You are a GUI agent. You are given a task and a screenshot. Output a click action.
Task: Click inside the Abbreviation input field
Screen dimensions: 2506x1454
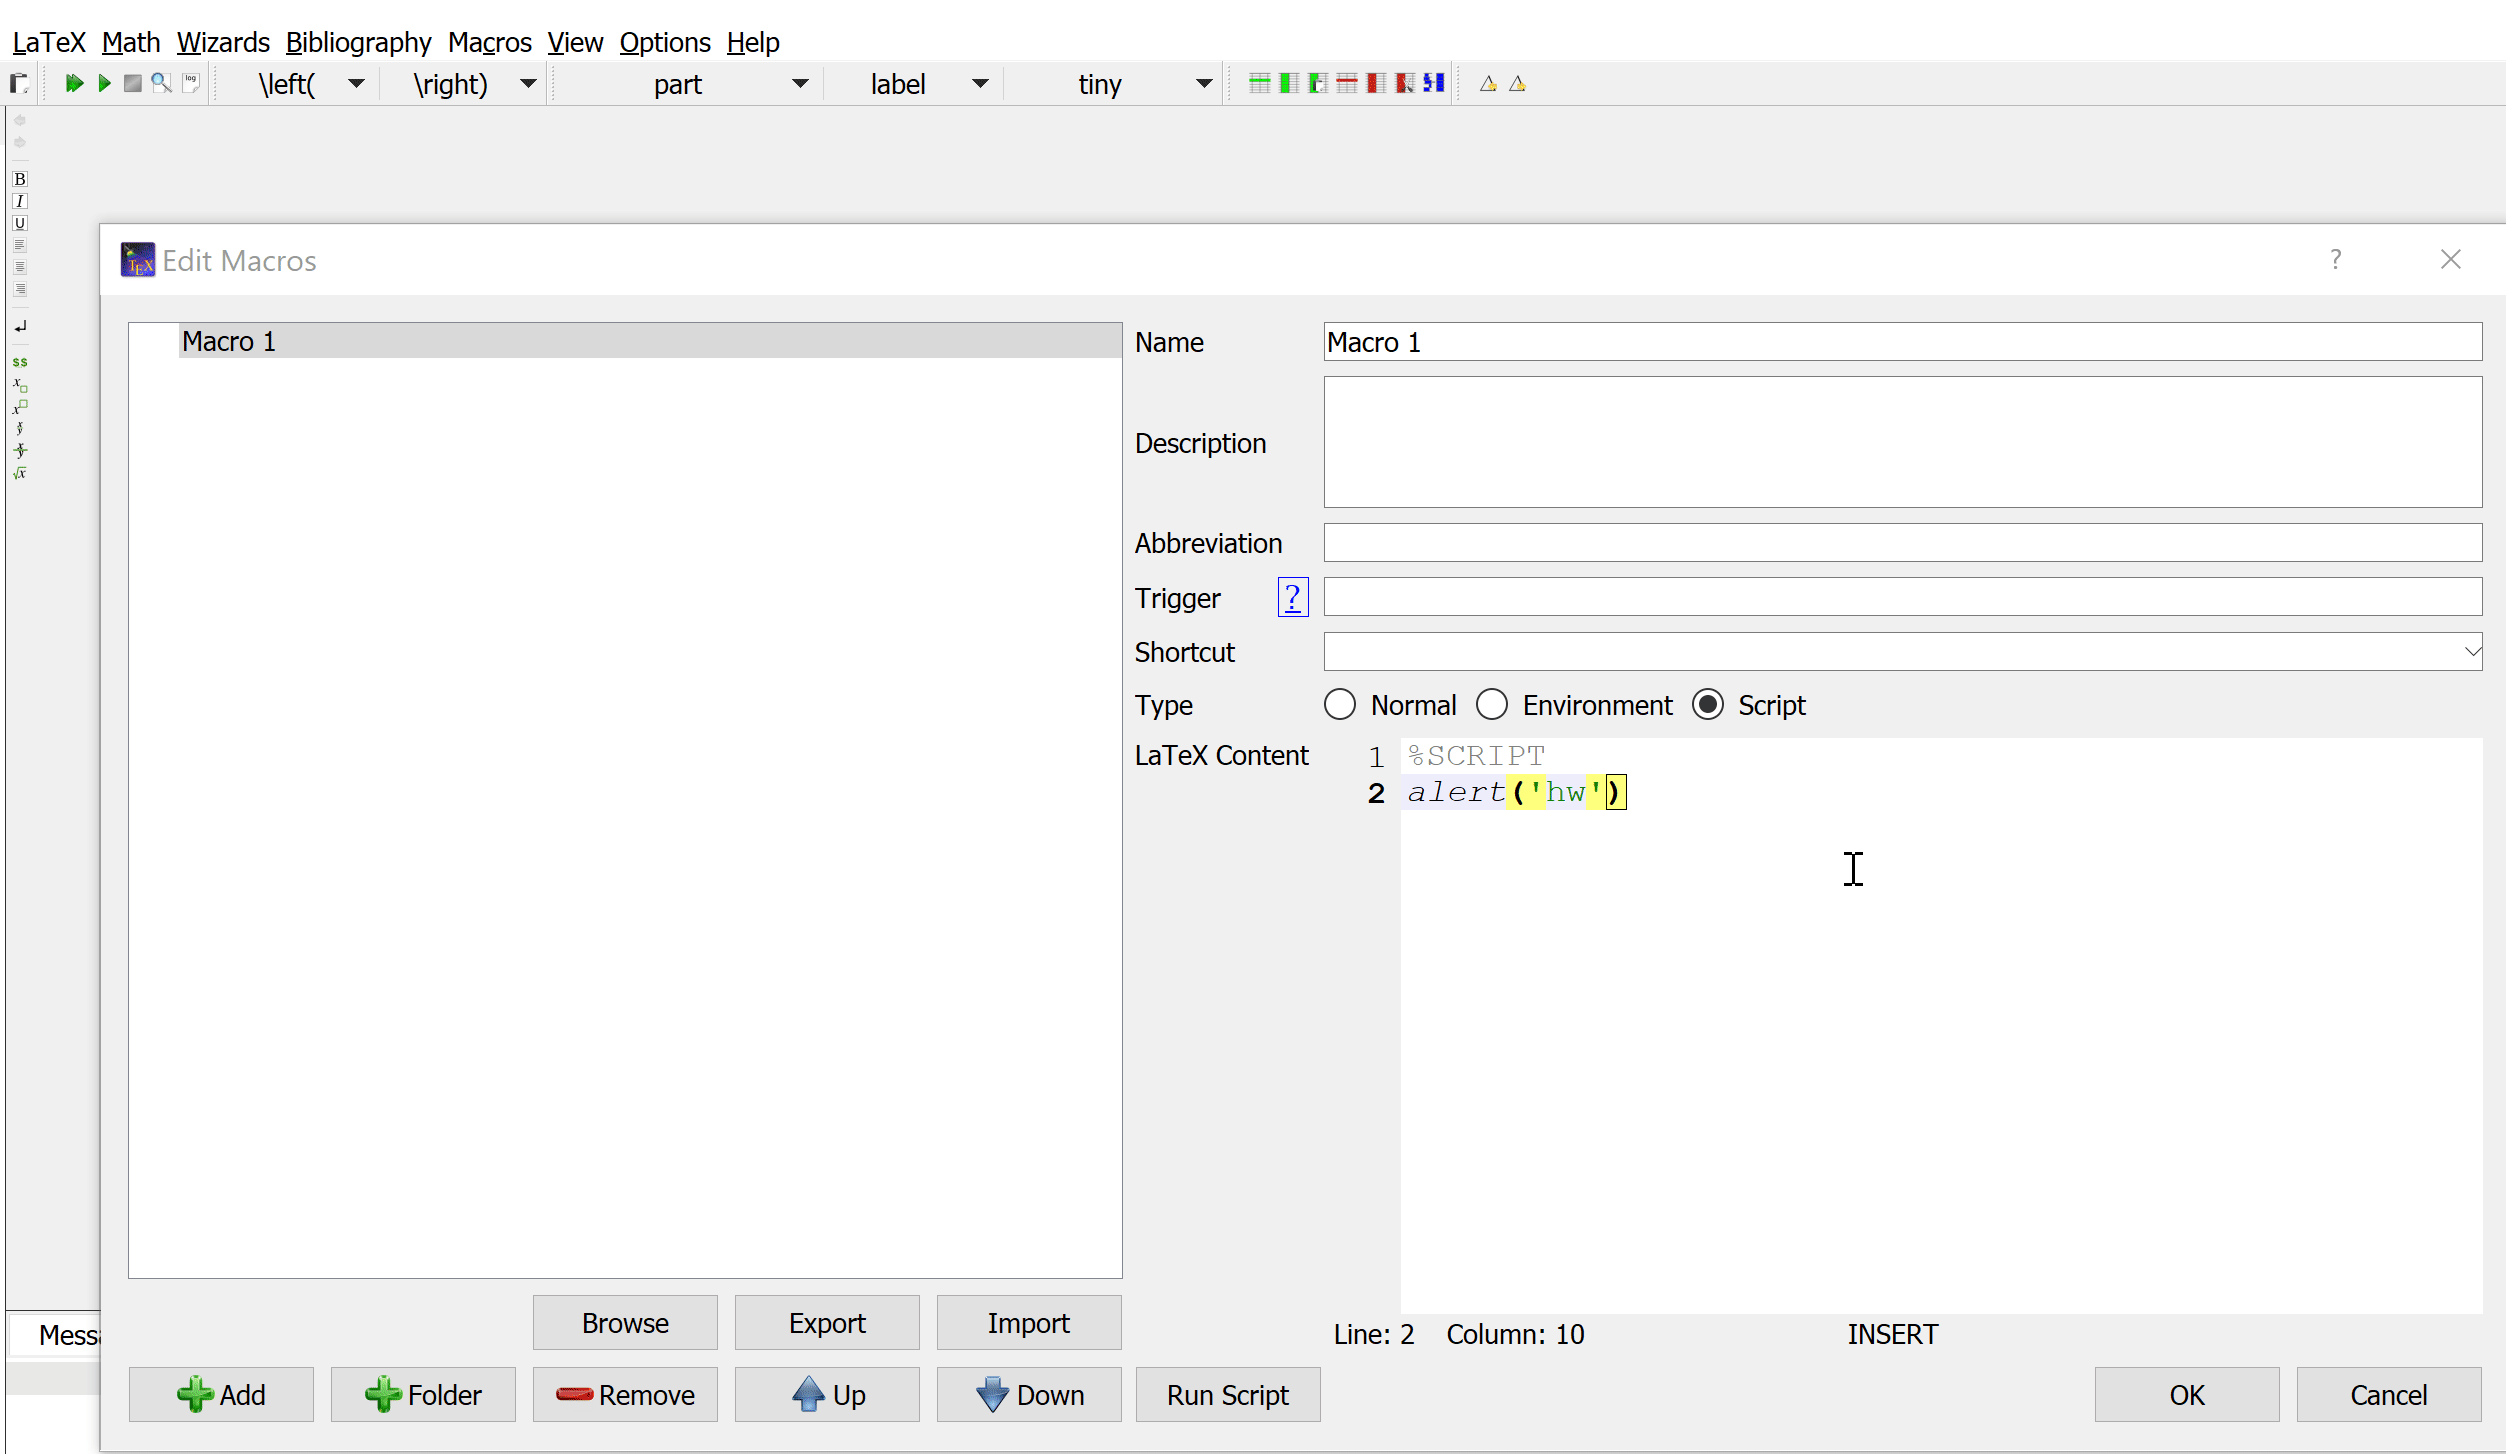tap(1900, 542)
